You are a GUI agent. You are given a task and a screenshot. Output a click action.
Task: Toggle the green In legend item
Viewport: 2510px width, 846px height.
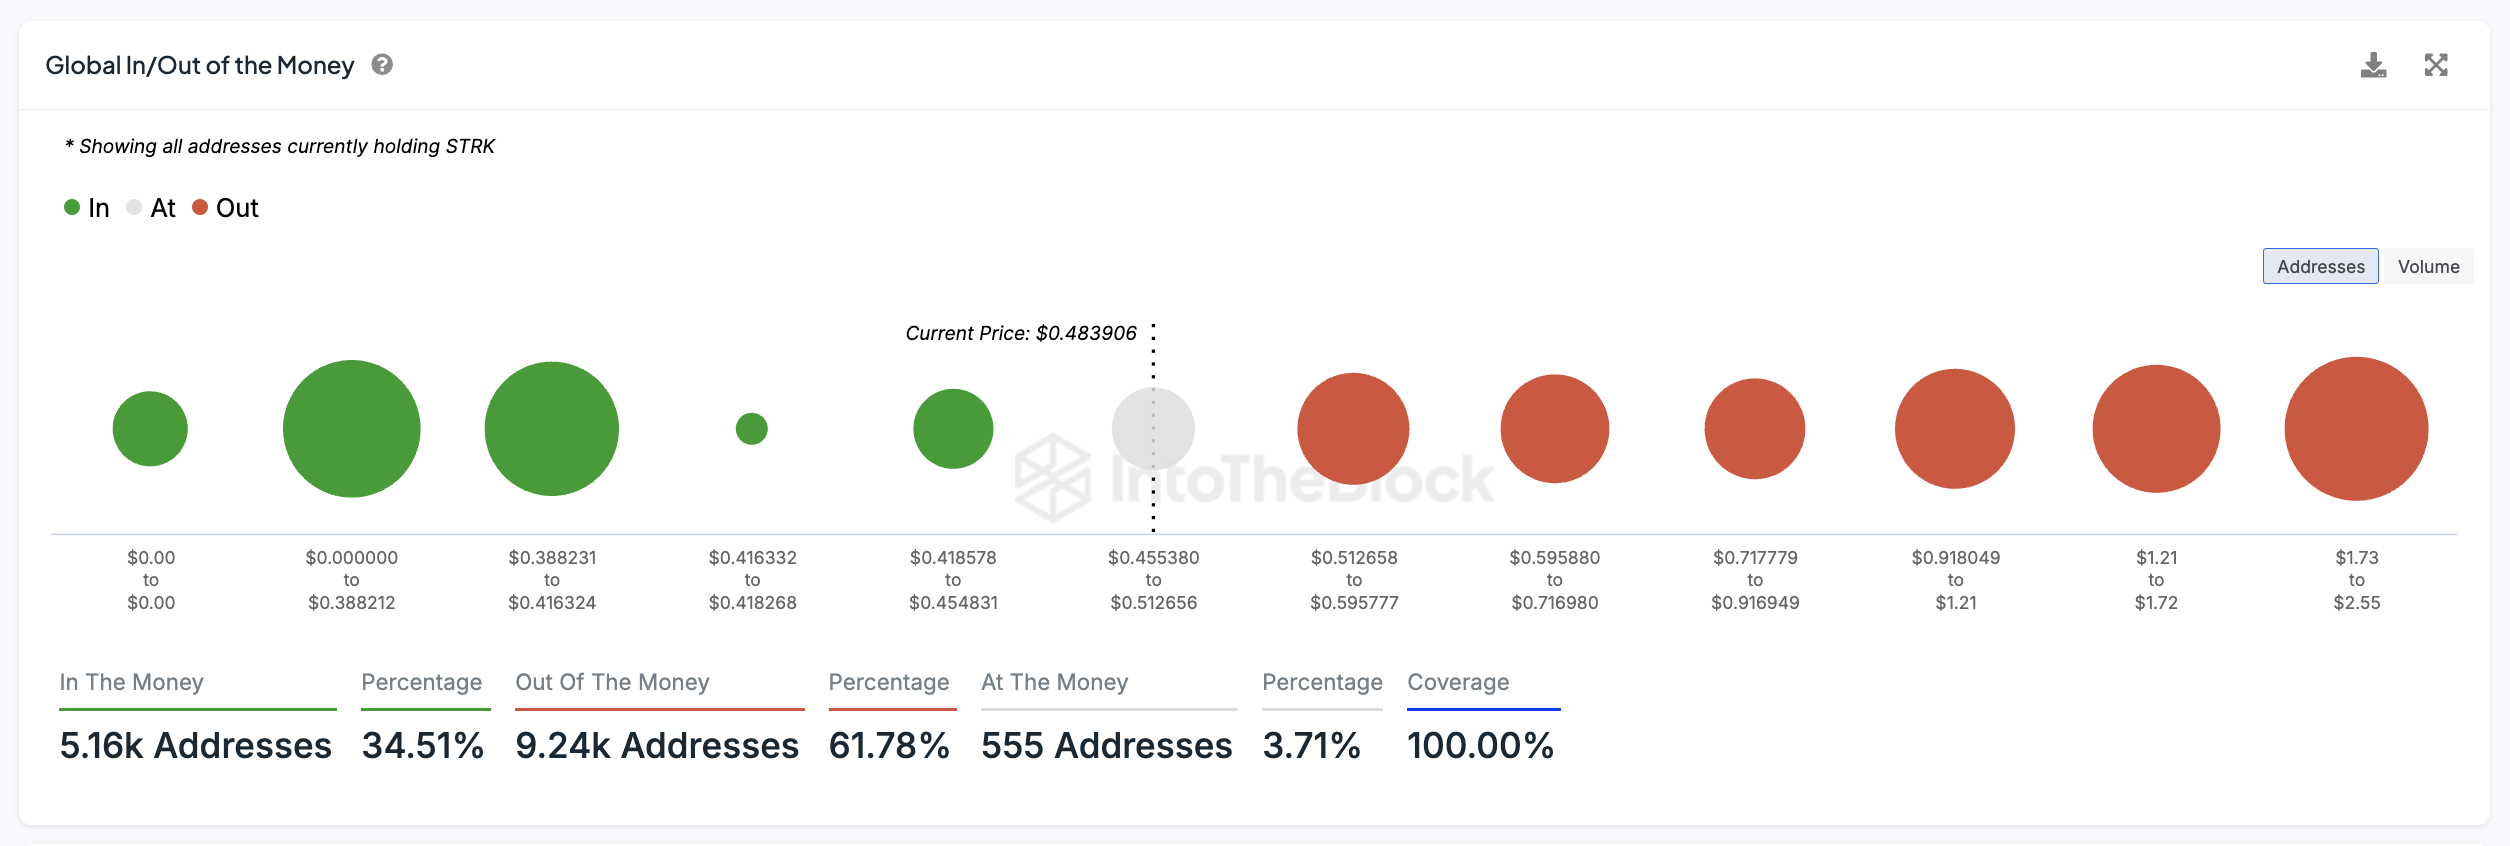(86, 208)
